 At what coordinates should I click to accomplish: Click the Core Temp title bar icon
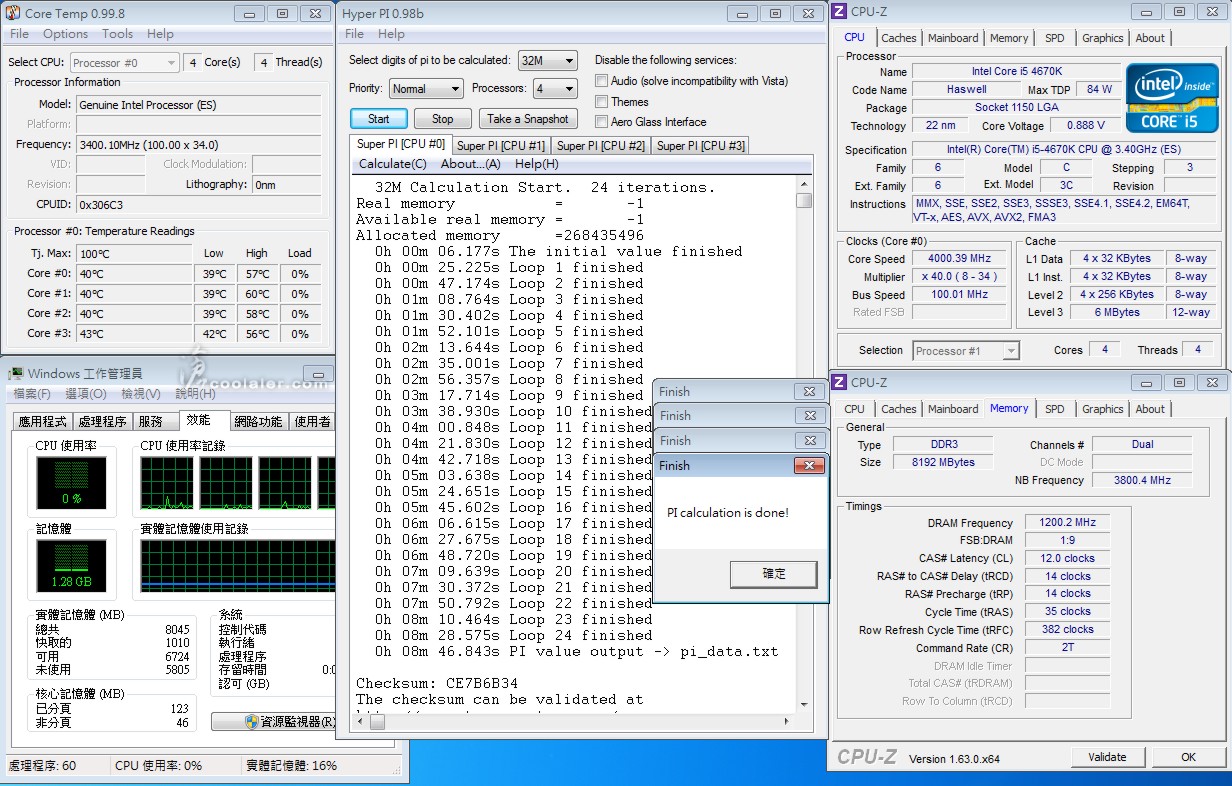point(13,13)
